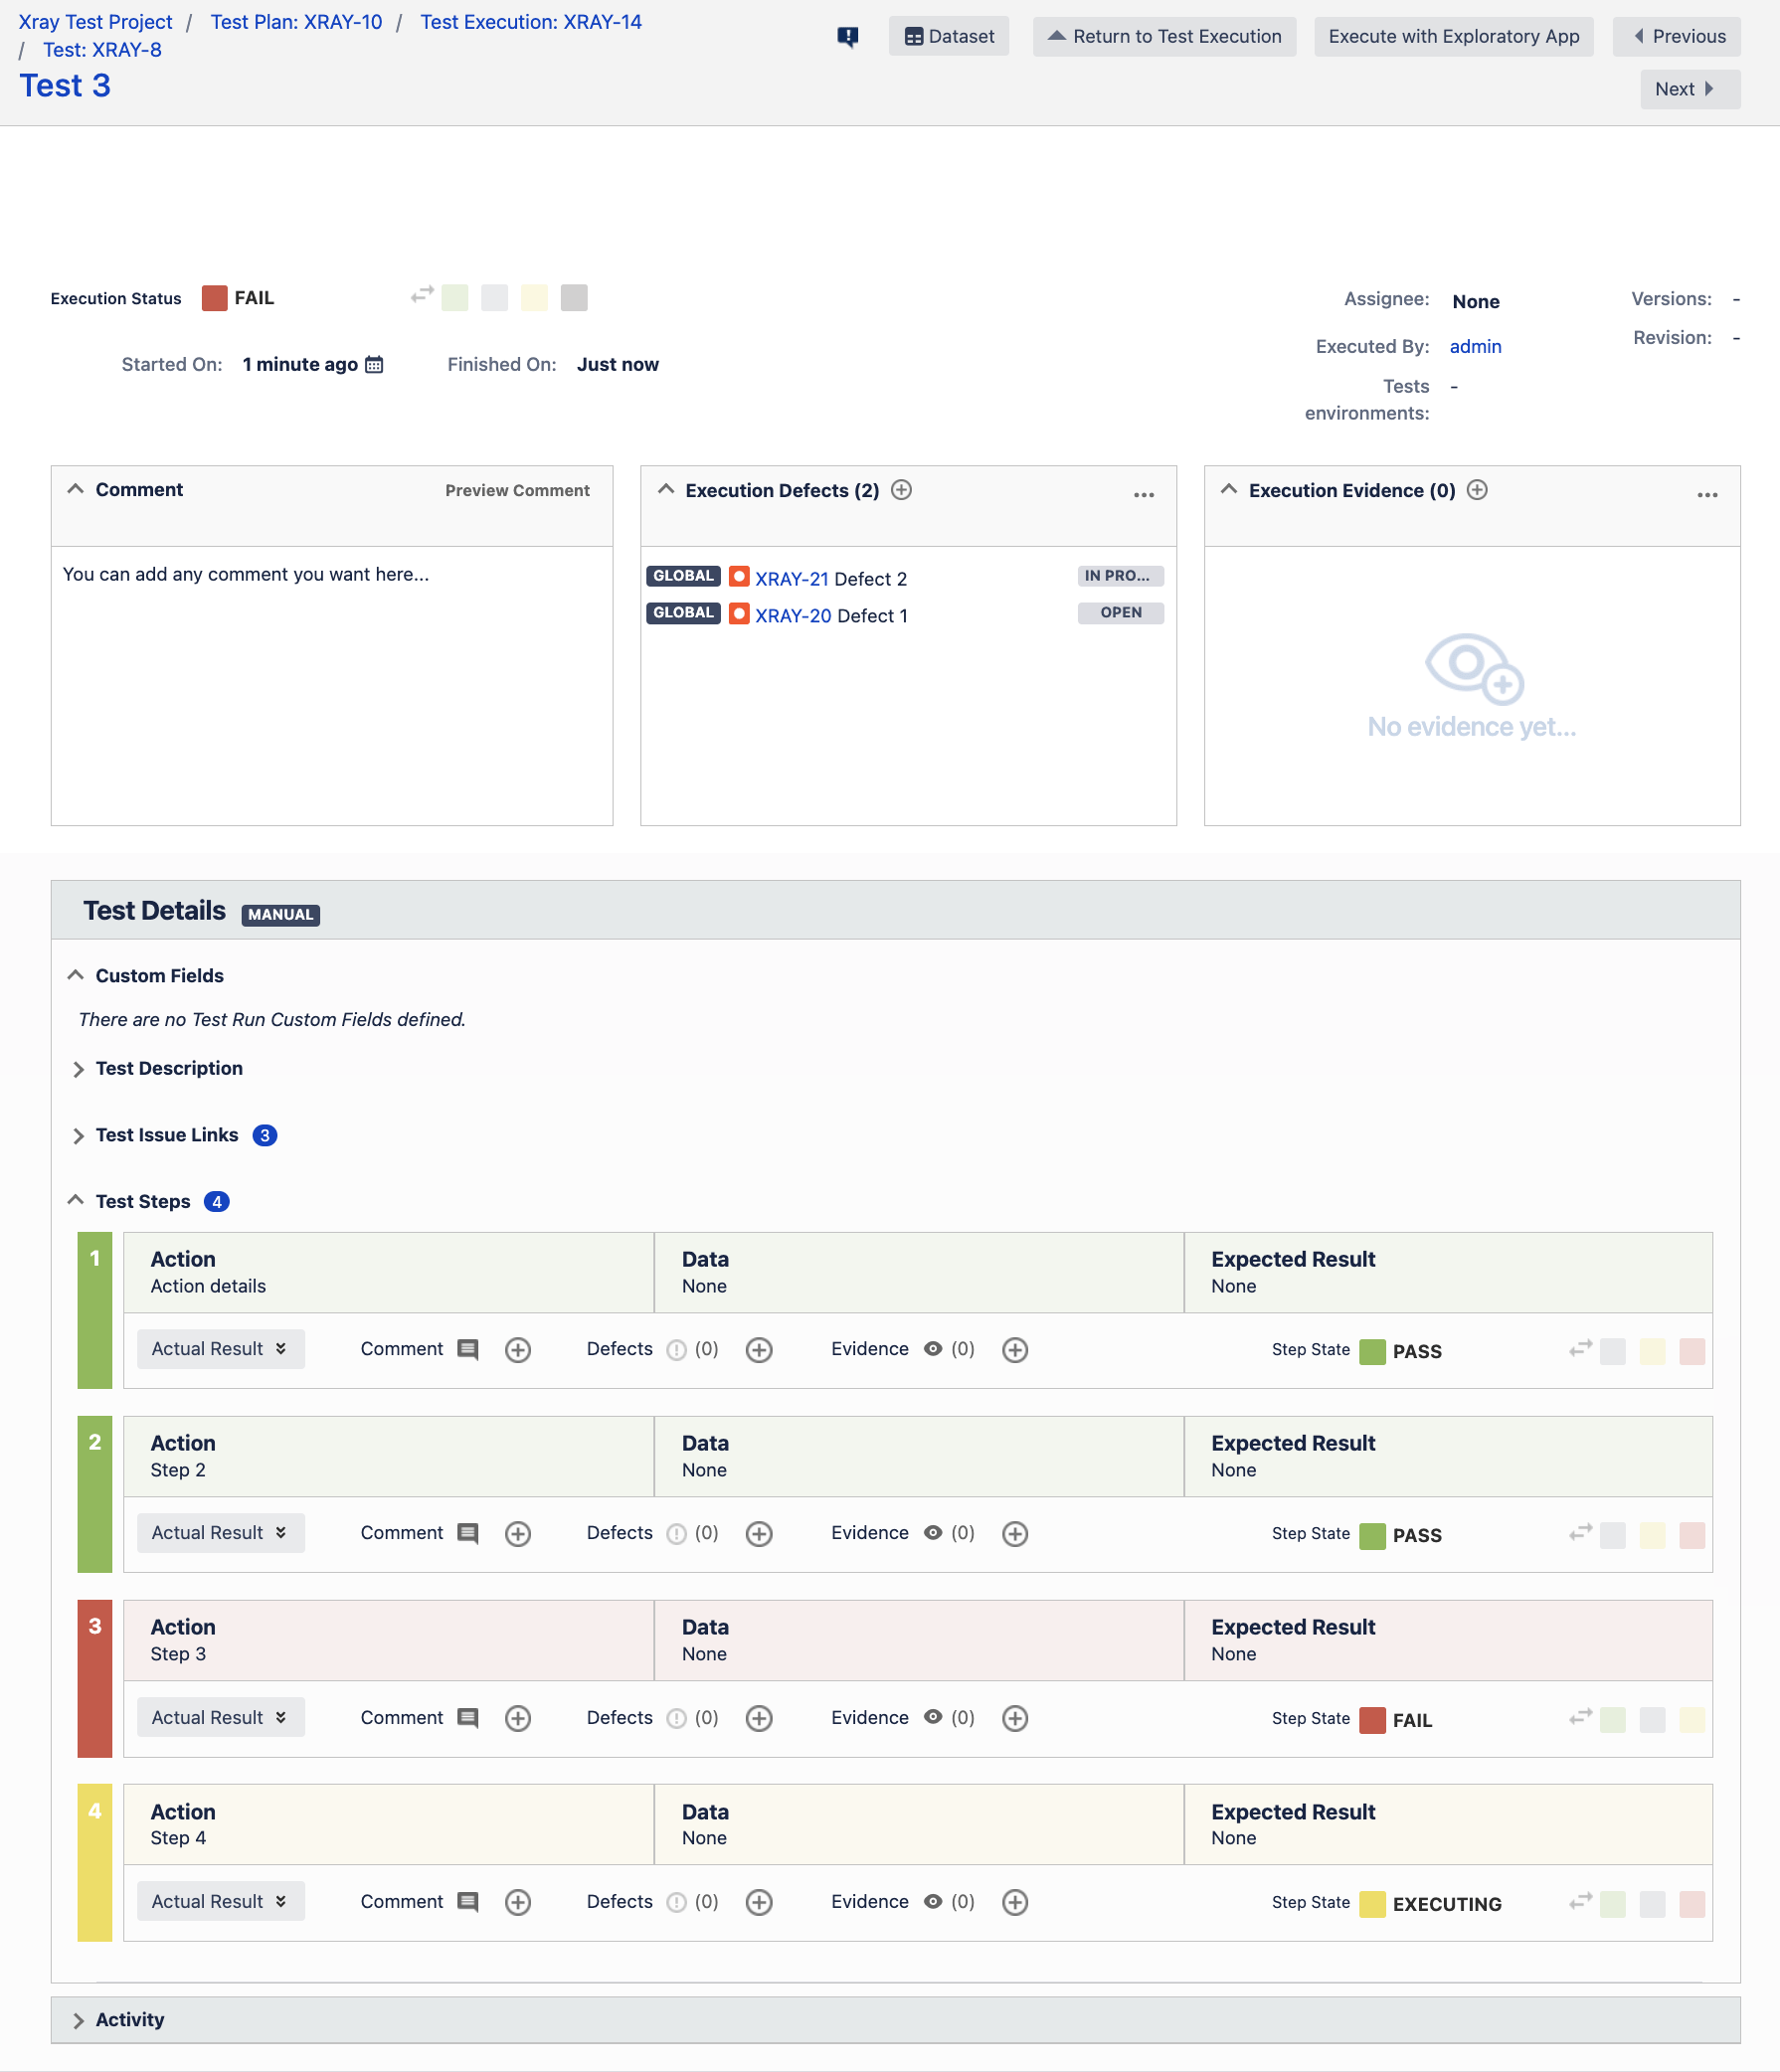Click into the comment text area
This screenshot has width=1780, height=2072.
331,680
